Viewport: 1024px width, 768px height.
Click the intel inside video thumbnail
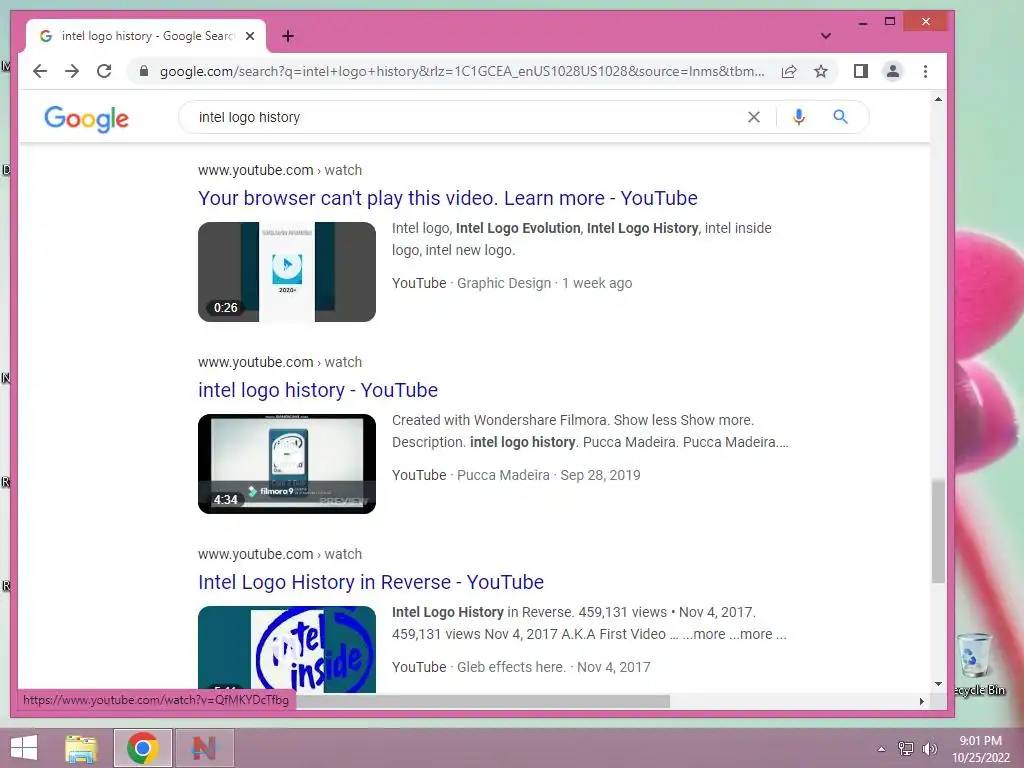coord(287,649)
